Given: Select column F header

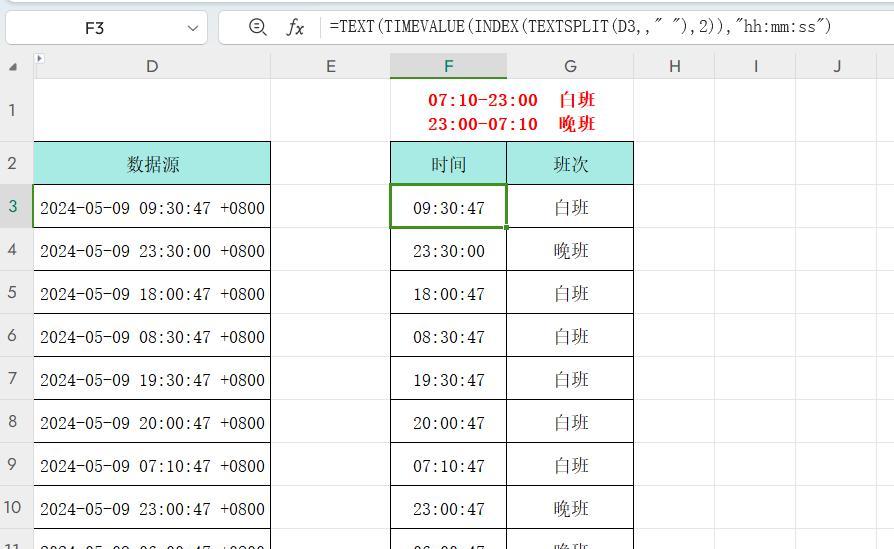Looking at the screenshot, I should click(x=449, y=66).
